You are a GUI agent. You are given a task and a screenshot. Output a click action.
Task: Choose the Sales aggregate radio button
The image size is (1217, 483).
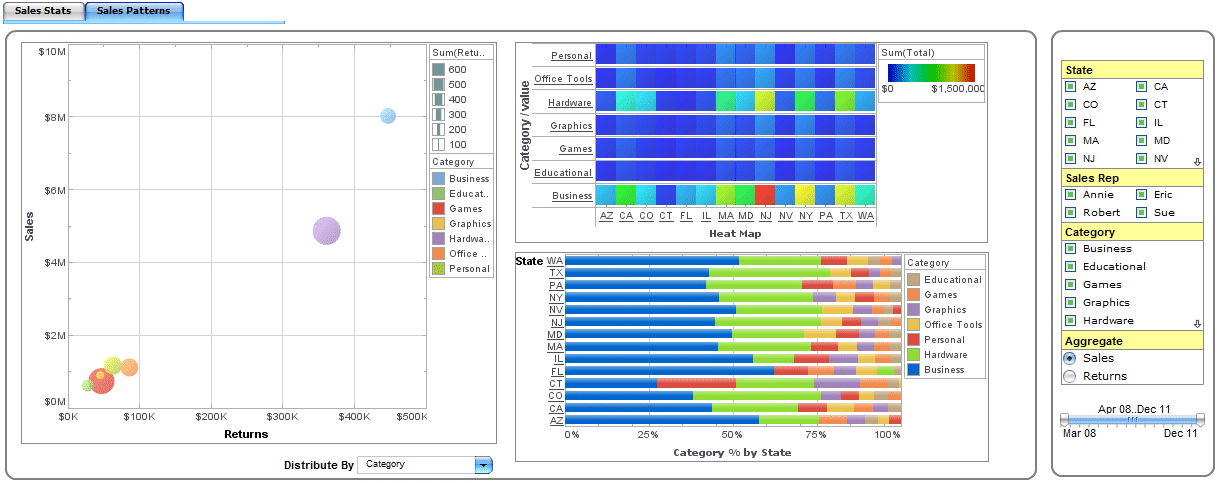tap(1070, 358)
